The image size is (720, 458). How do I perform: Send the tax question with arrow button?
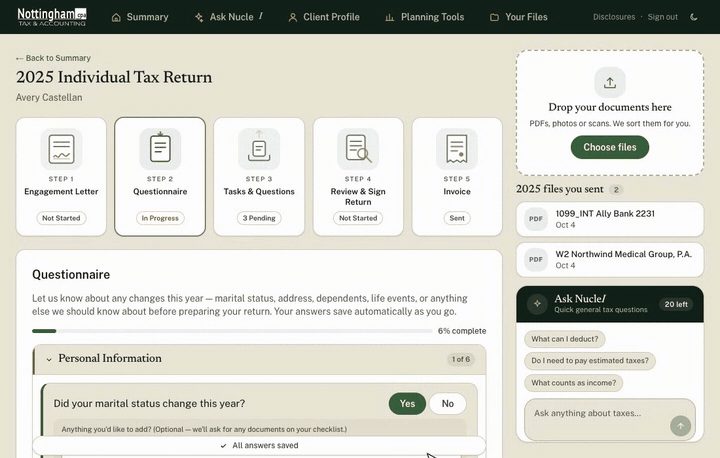pyautogui.click(x=681, y=426)
